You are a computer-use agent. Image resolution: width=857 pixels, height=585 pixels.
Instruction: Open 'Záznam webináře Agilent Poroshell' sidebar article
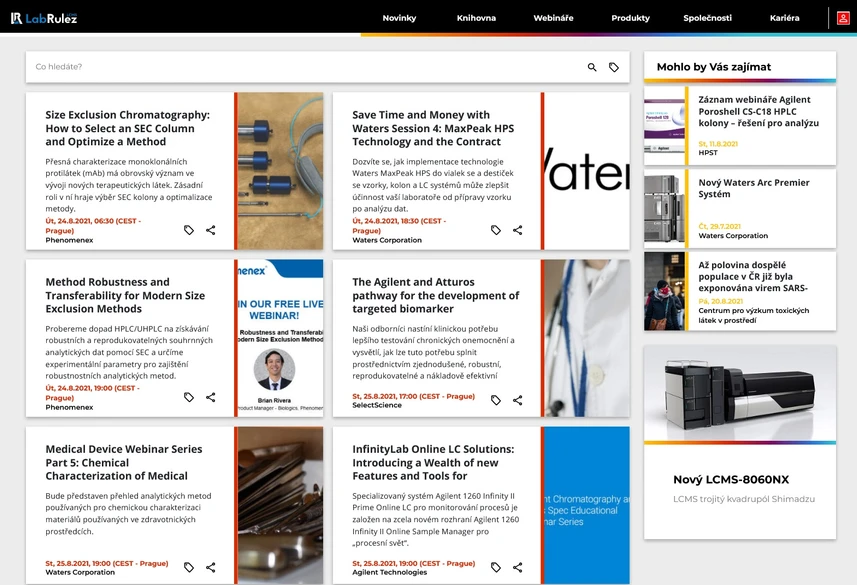tap(758, 112)
